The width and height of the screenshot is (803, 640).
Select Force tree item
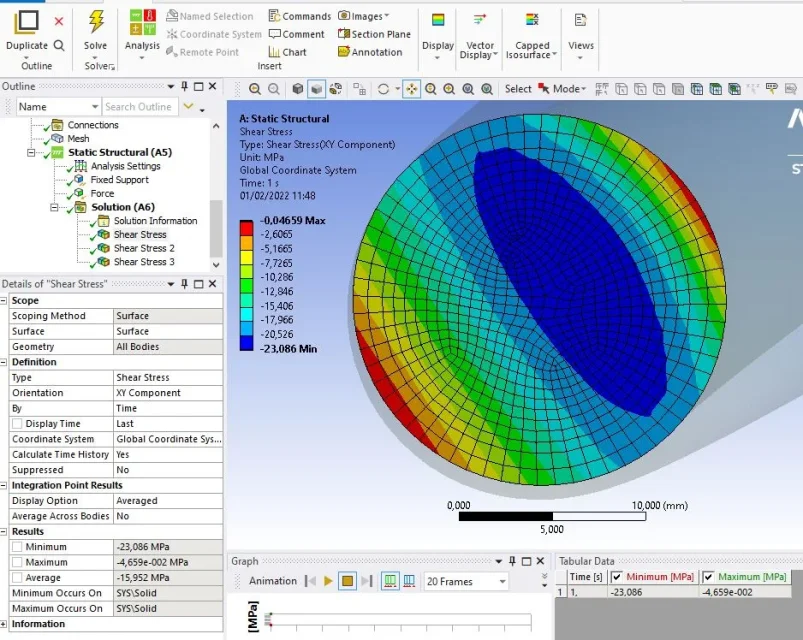pos(102,194)
